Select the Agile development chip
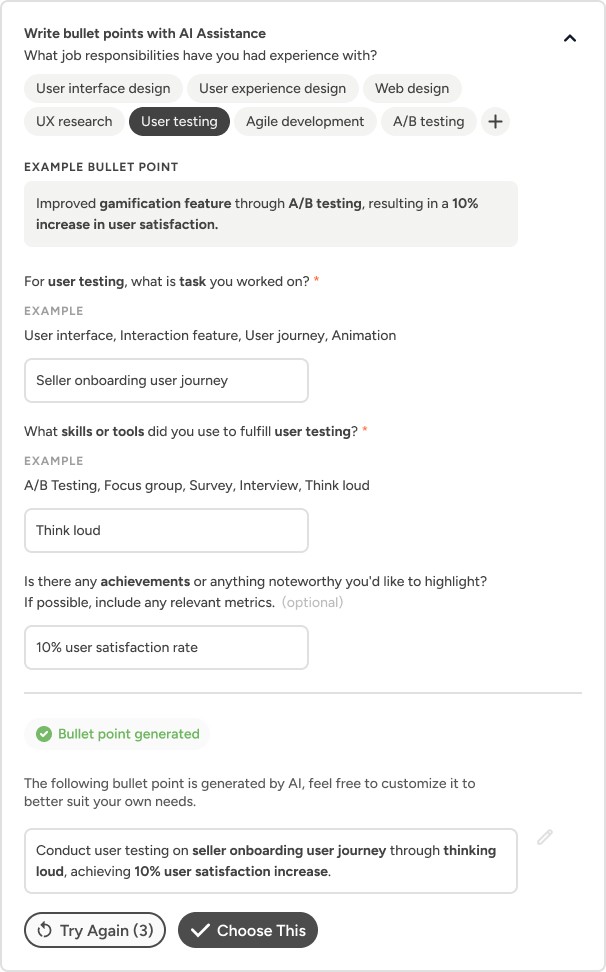Viewport: 606px width, 972px height. (x=305, y=121)
